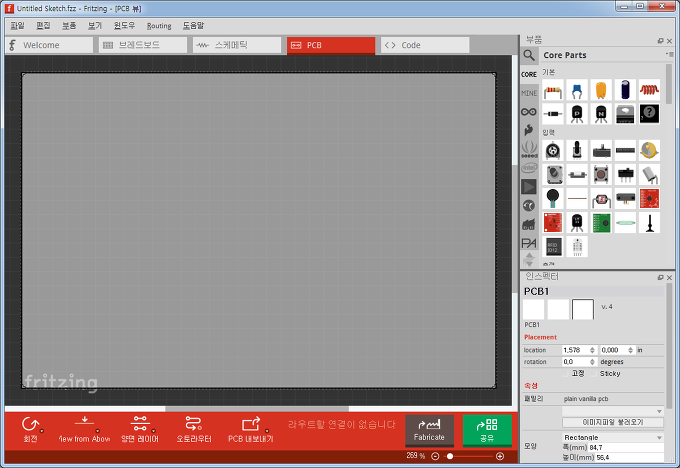Pick the diode part icon
Screen dimensions: 680x468
(553, 114)
